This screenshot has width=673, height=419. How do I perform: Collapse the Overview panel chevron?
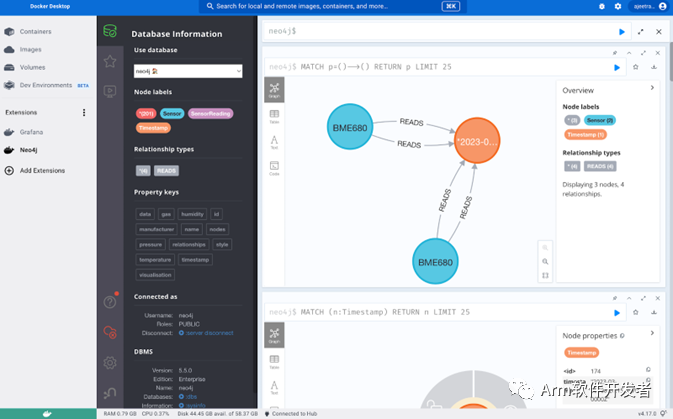pyautogui.click(x=652, y=88)
